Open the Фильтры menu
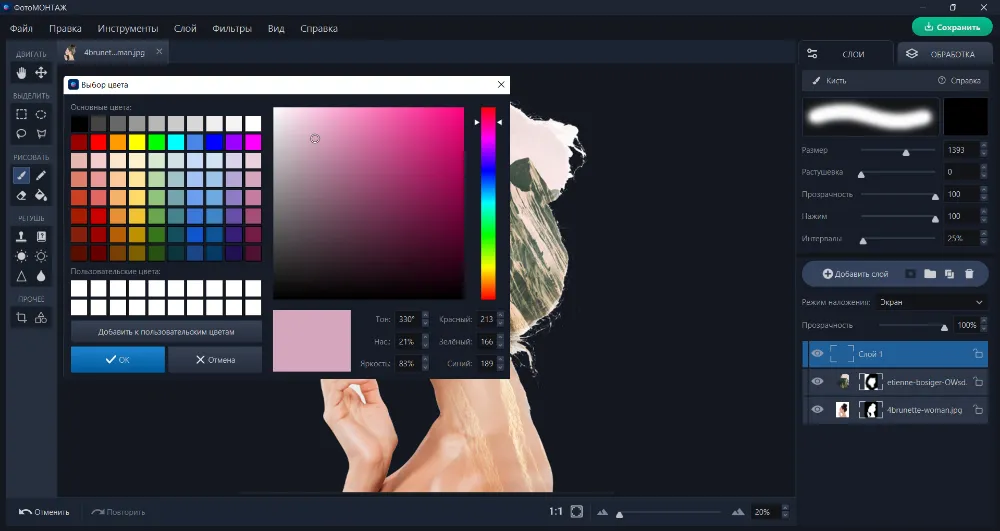 pos(232,29)
